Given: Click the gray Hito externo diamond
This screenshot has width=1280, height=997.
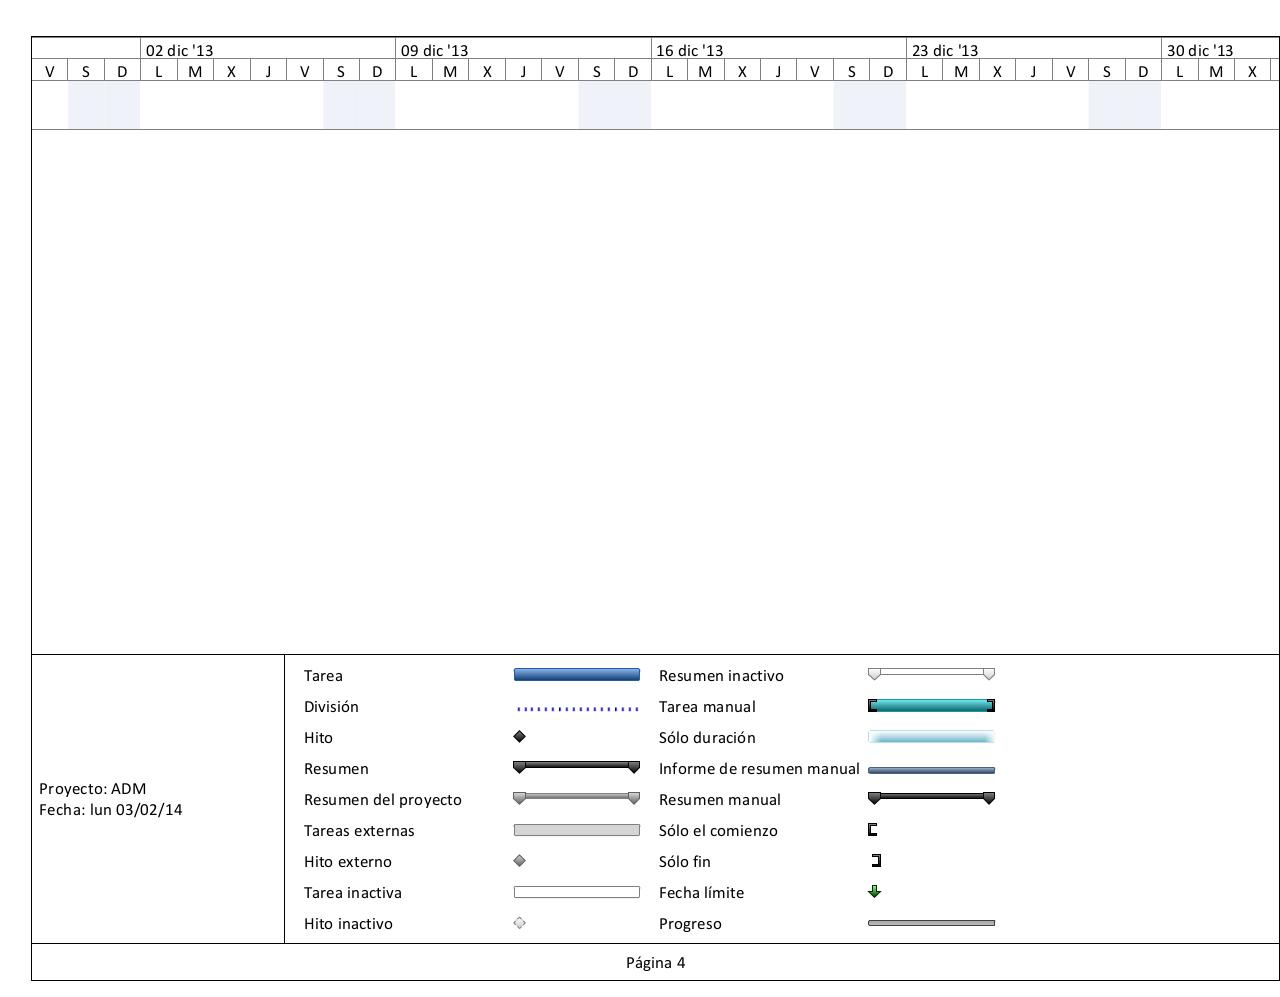Looking at the screenshot, I should 519,861.
